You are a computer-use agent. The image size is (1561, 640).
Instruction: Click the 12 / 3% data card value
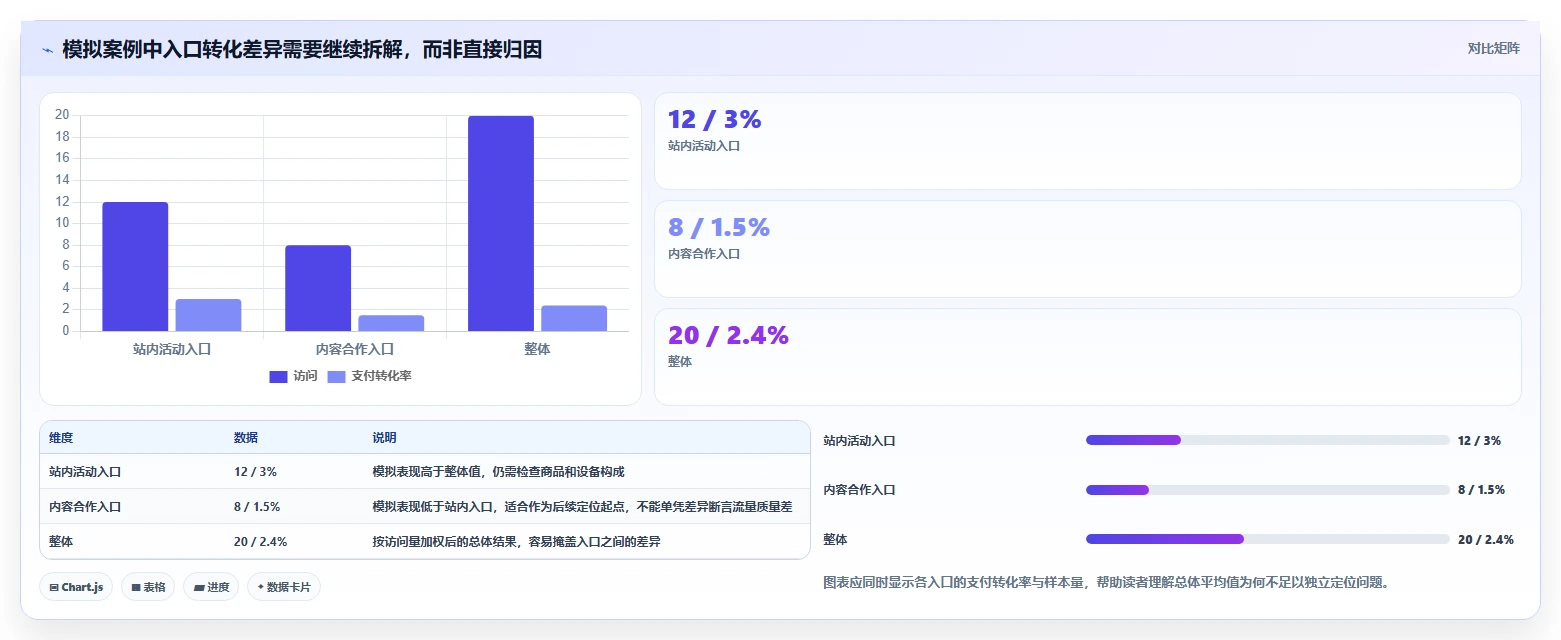715,119
